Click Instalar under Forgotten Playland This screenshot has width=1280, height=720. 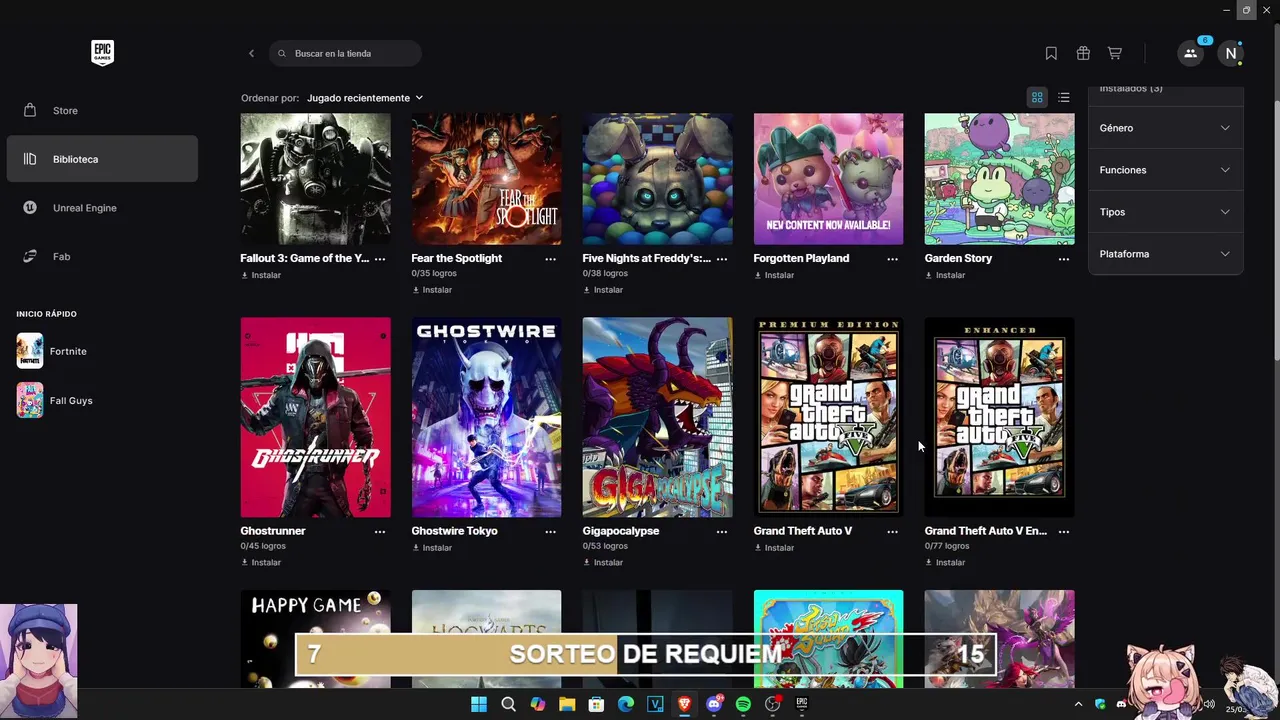click(x=774, y=275)
